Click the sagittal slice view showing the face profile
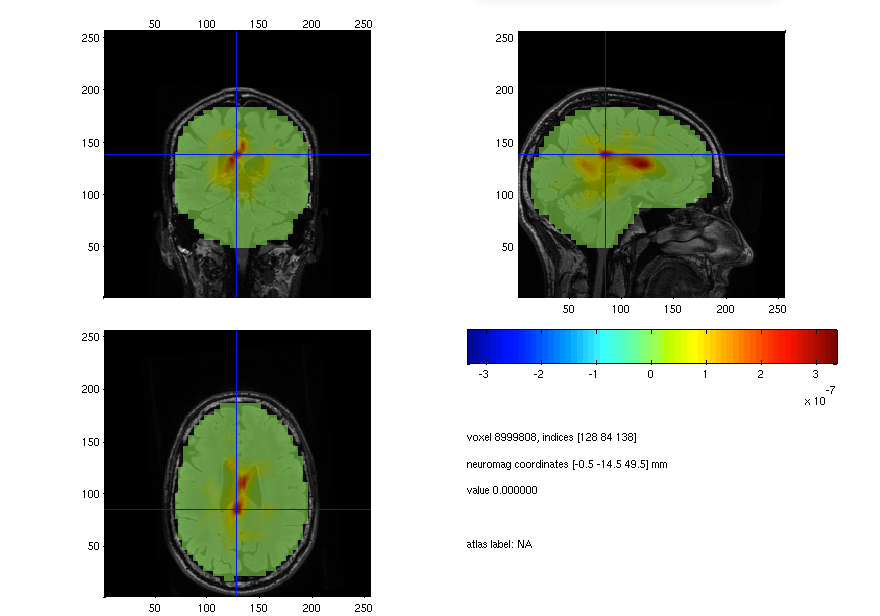Image resolution: width=880 pixels, height=616 pixels. click(x=651, y=164)
